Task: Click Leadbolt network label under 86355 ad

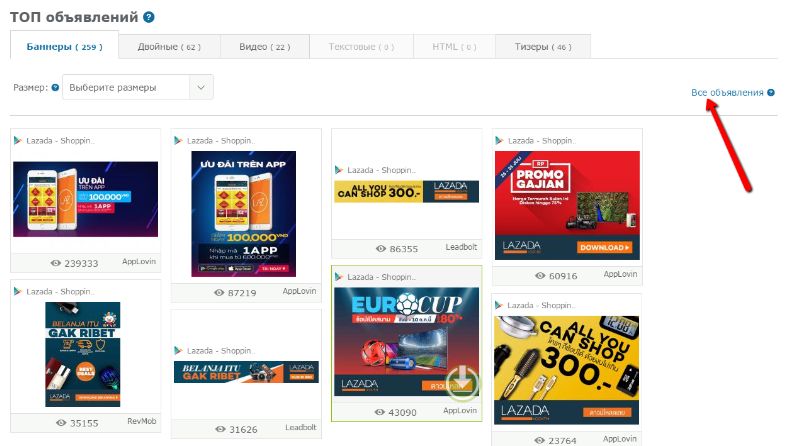Action: [x=461, y=247]
